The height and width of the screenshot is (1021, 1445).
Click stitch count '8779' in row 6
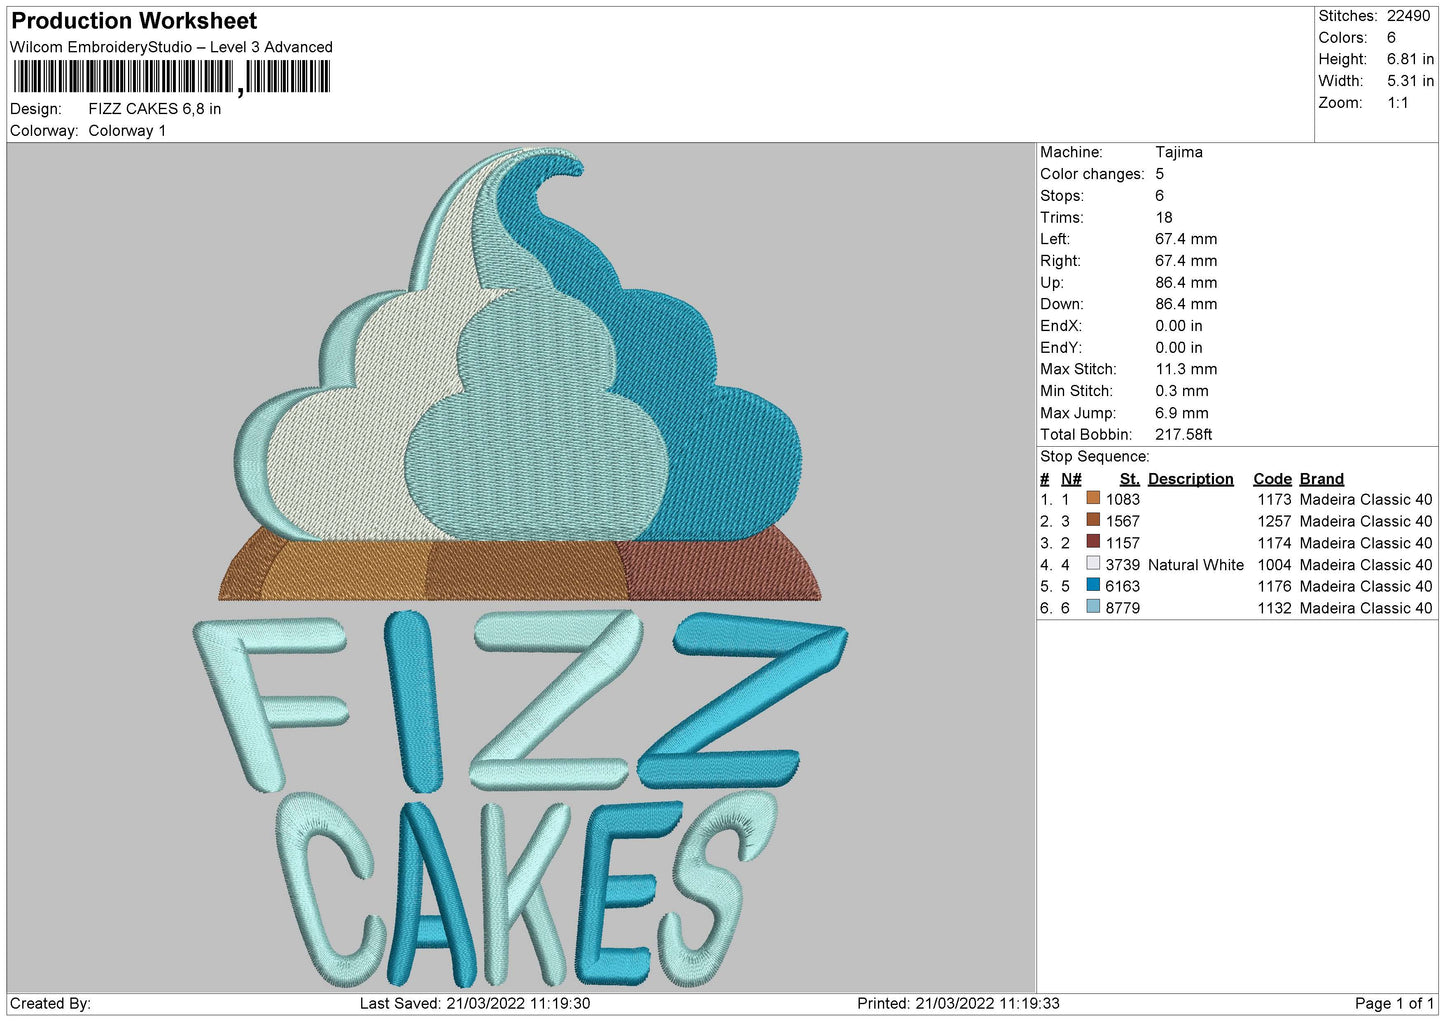[x=1123, y=608]
